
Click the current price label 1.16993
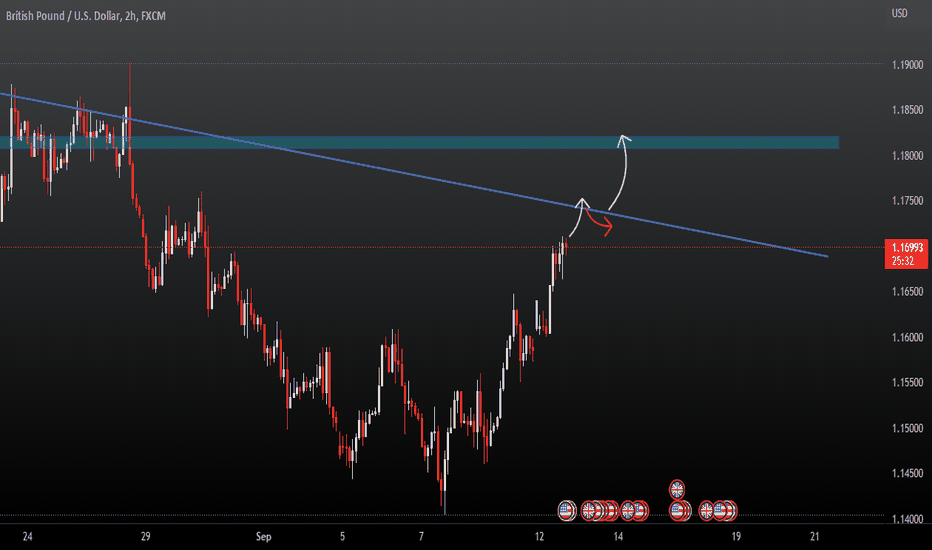click(906, 247)
